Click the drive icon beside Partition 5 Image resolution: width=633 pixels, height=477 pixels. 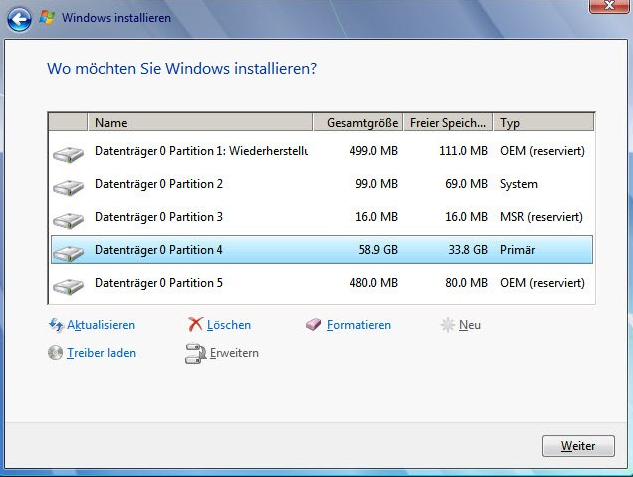[68, 286]
